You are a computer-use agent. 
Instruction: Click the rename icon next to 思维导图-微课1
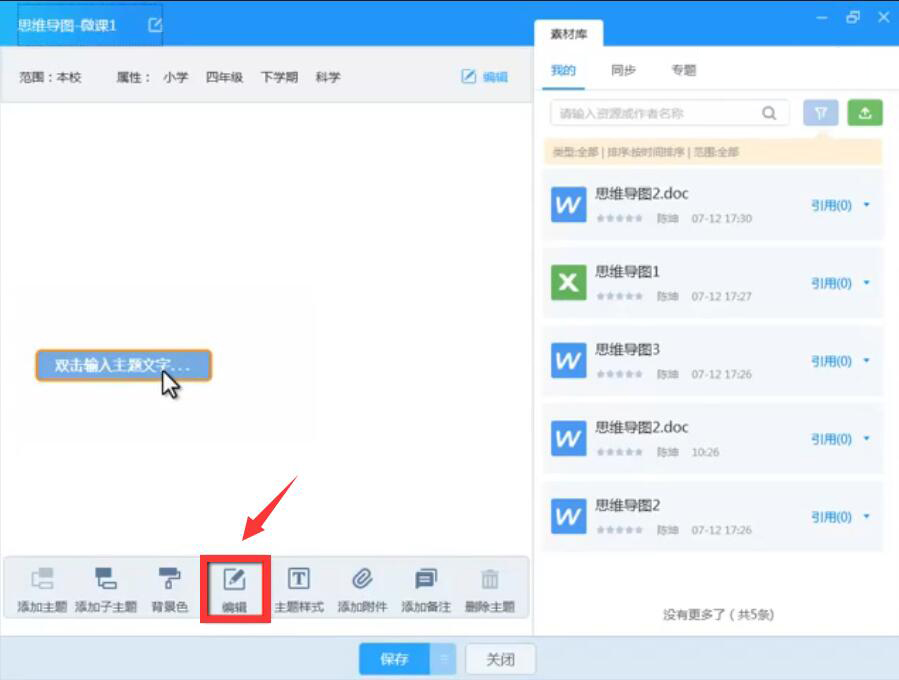(x=155, y=25)
